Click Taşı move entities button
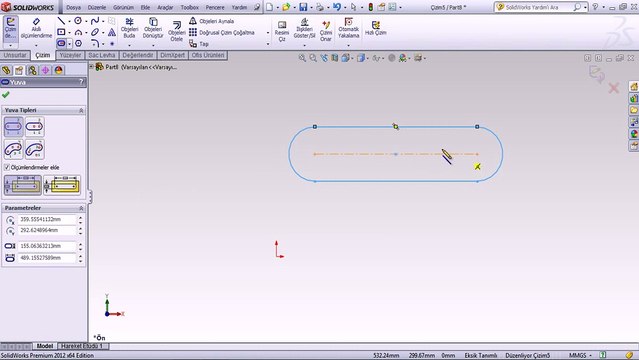The width and height of the screenshot is (639, 360). (x=199, y=44)
